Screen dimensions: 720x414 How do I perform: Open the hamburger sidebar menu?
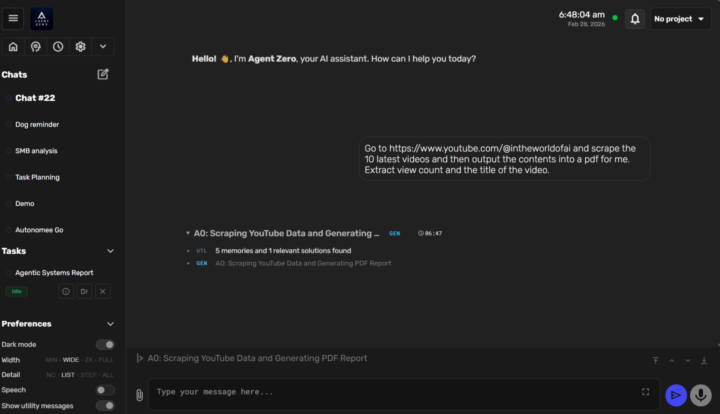(x=13, y=18)
